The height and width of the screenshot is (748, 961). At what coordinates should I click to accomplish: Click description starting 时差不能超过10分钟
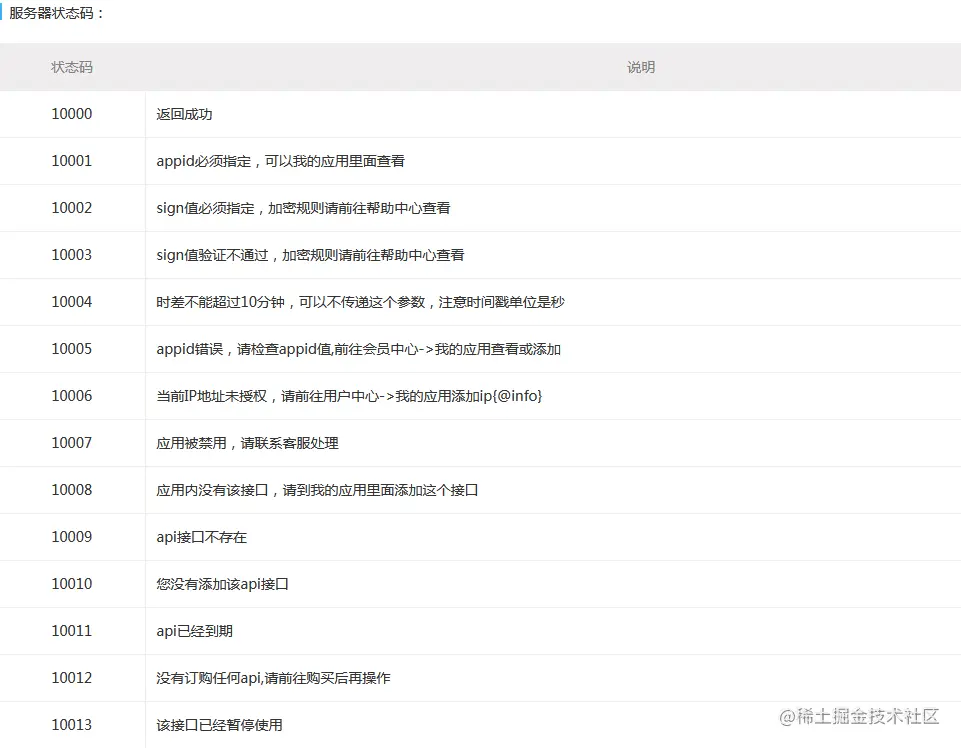click(360, 302)
